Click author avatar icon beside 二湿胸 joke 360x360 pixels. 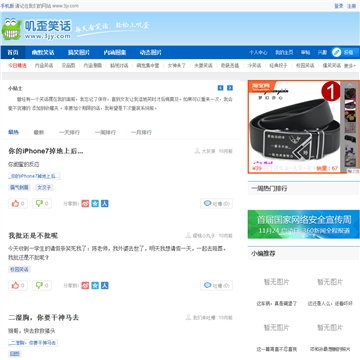[x=189, y=317]
